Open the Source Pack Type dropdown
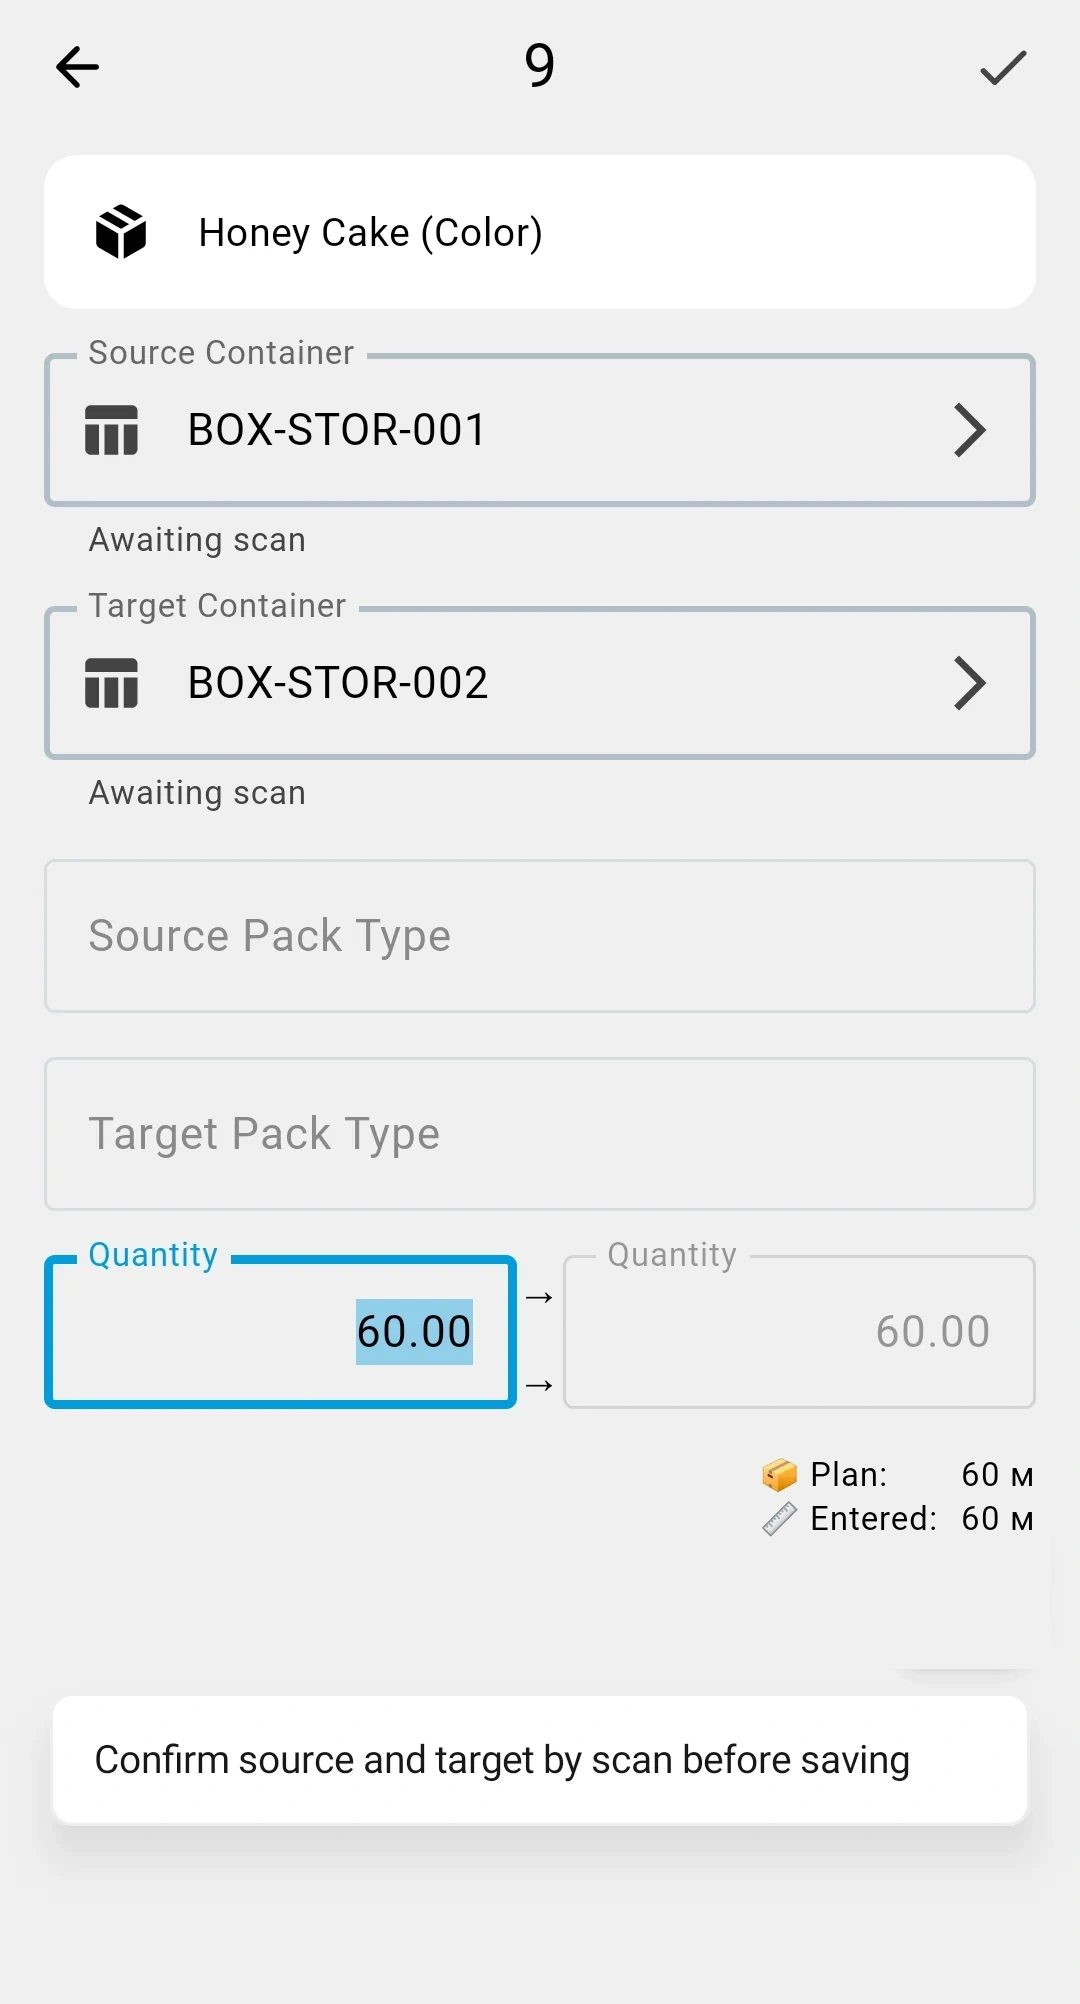Viewport: 1080px width, 2004px height. 540,936
